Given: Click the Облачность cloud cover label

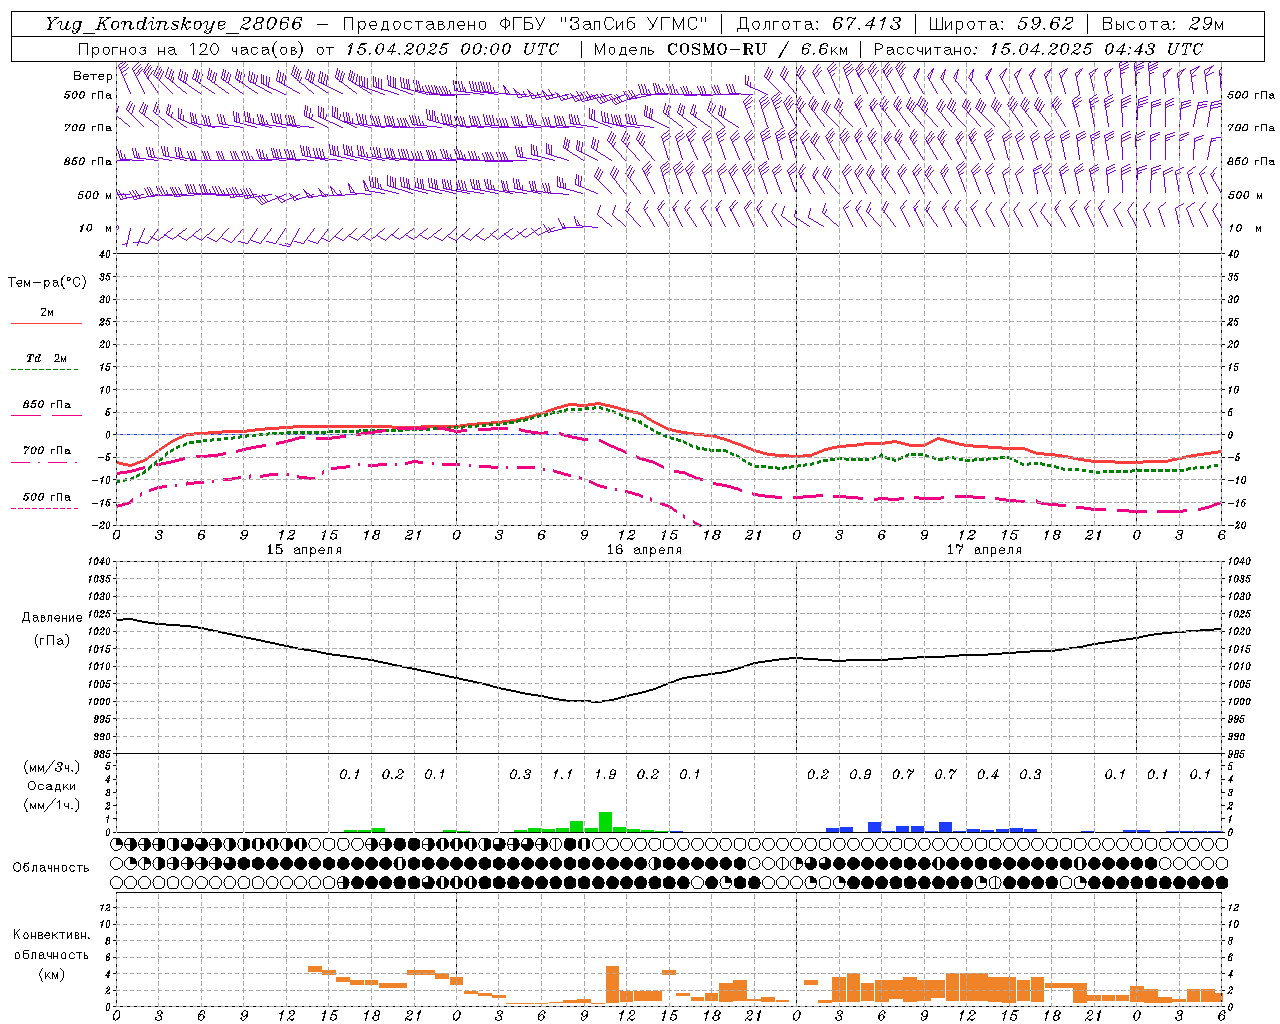Looking at the screenshot, I should click(51, 867).
